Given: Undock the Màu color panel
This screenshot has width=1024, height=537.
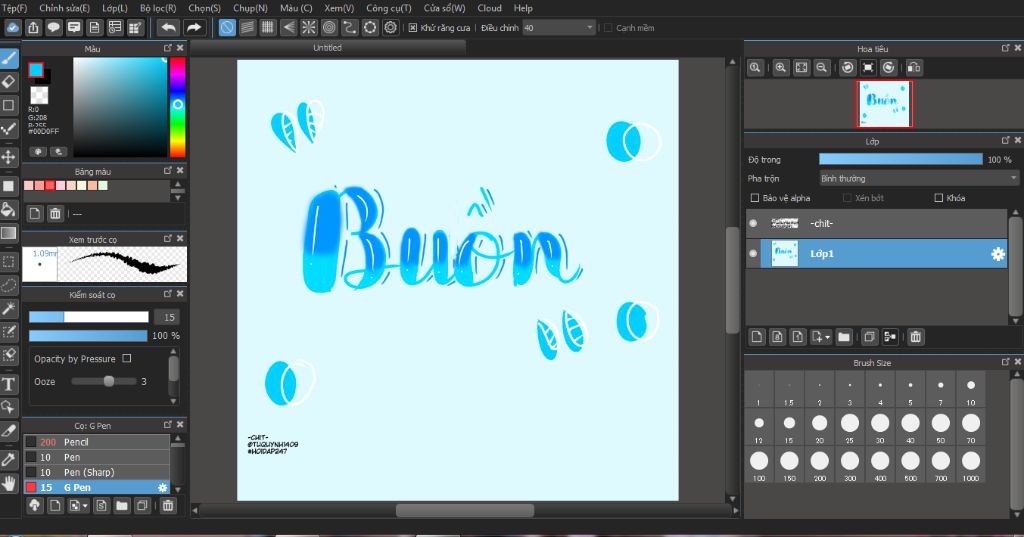Looking at the screenshot, I should pyautogui.click(x=168, y=48).
